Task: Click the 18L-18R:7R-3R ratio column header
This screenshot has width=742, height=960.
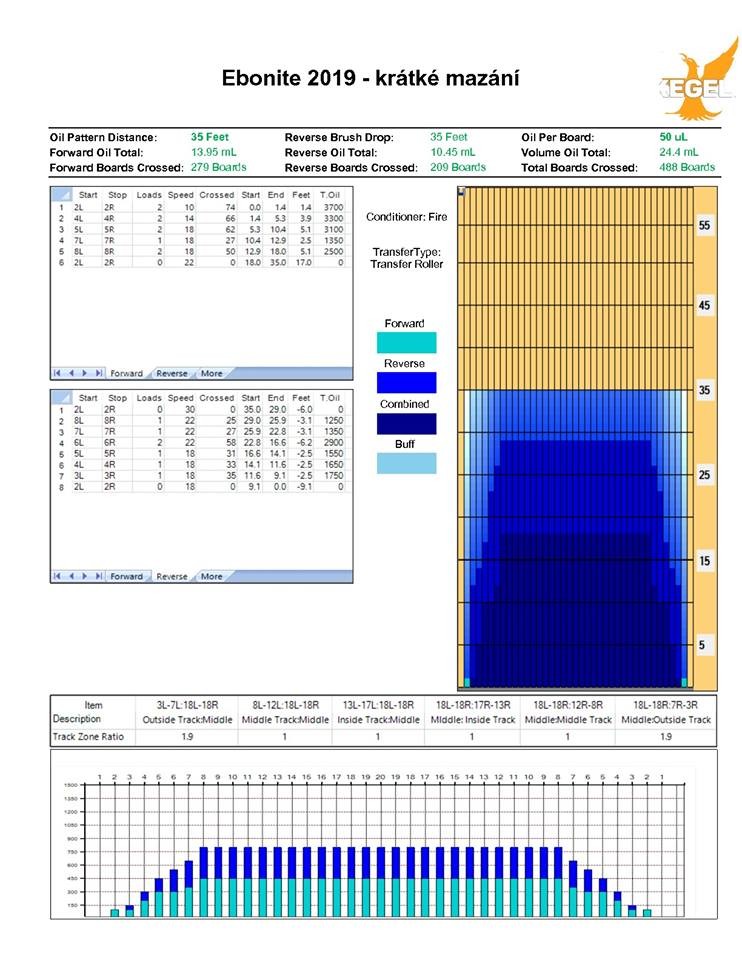Action: (665, 705)
